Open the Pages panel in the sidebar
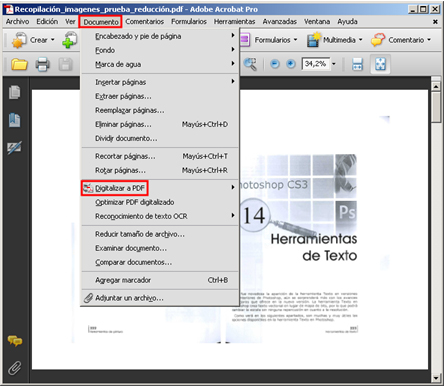444x387 pixels. coord(14,93)
